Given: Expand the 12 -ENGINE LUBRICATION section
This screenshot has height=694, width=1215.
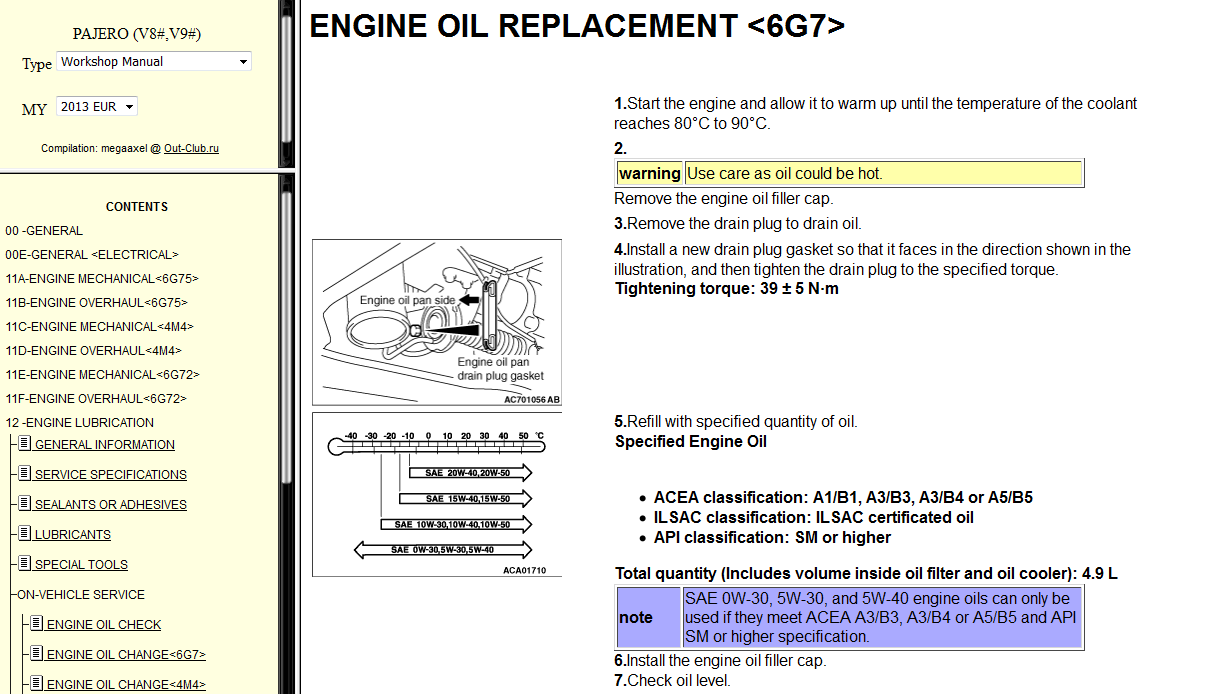Looking at the screenshot, I should [x=79, y=422].
